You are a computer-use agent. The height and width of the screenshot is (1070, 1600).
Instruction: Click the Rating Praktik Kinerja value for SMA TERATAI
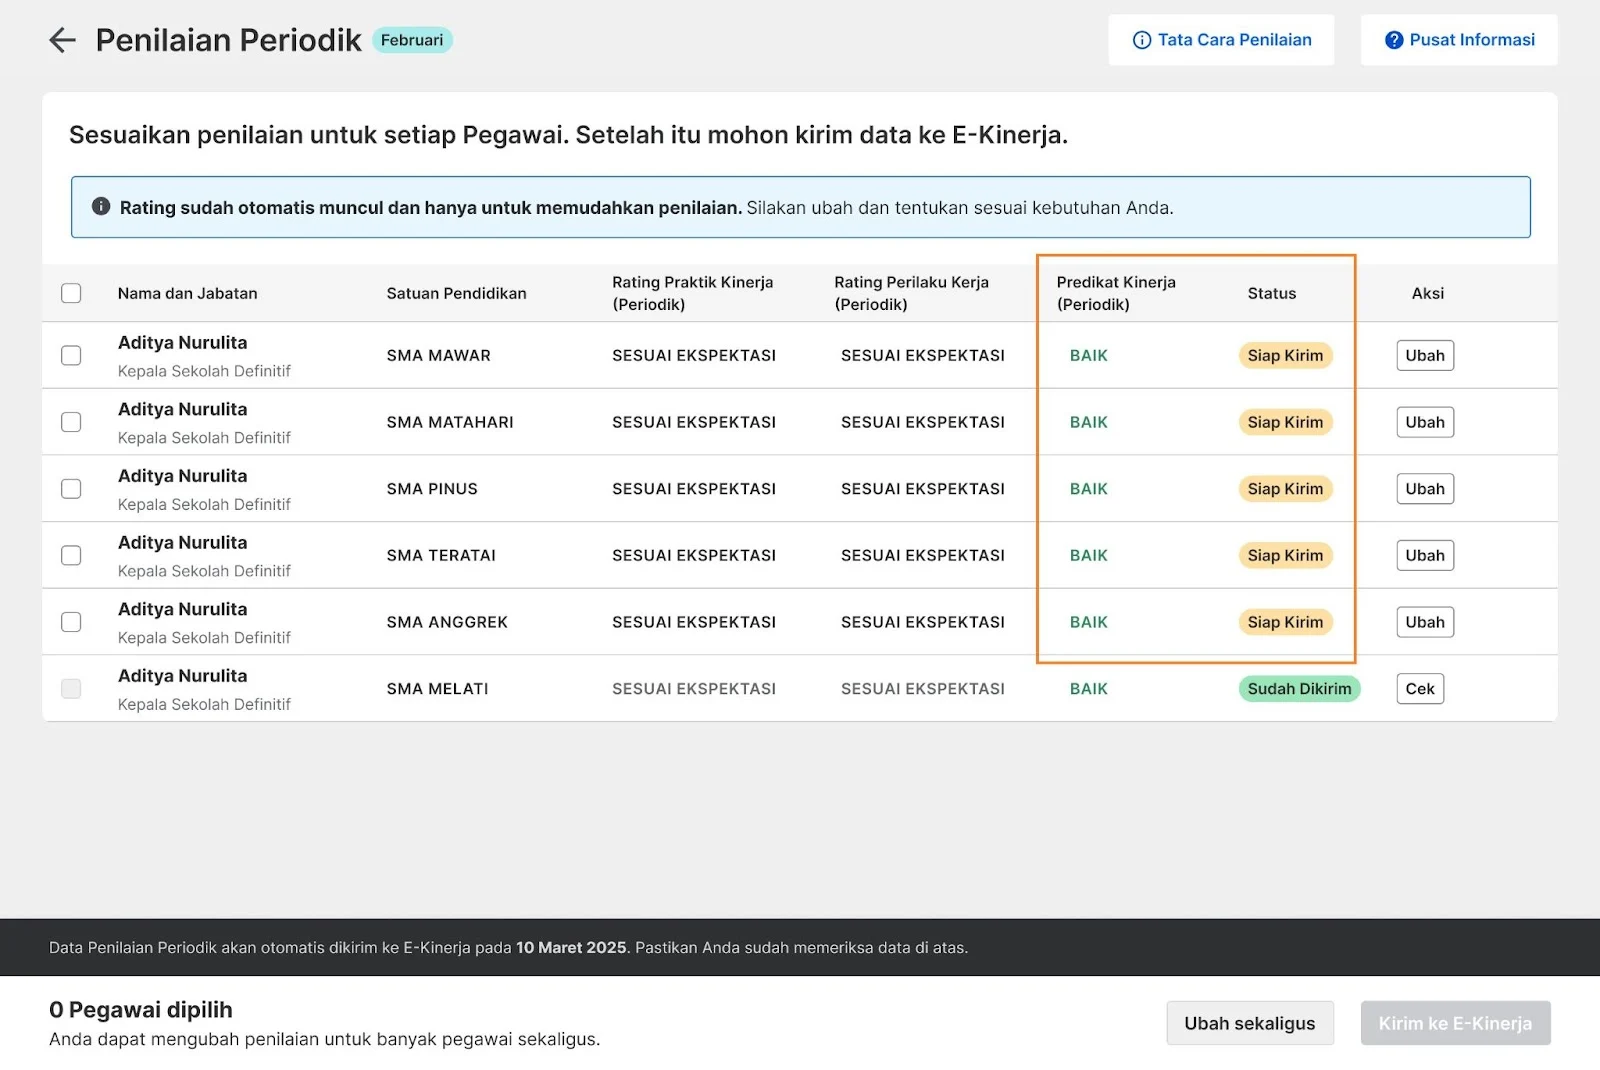click(694, 555)
